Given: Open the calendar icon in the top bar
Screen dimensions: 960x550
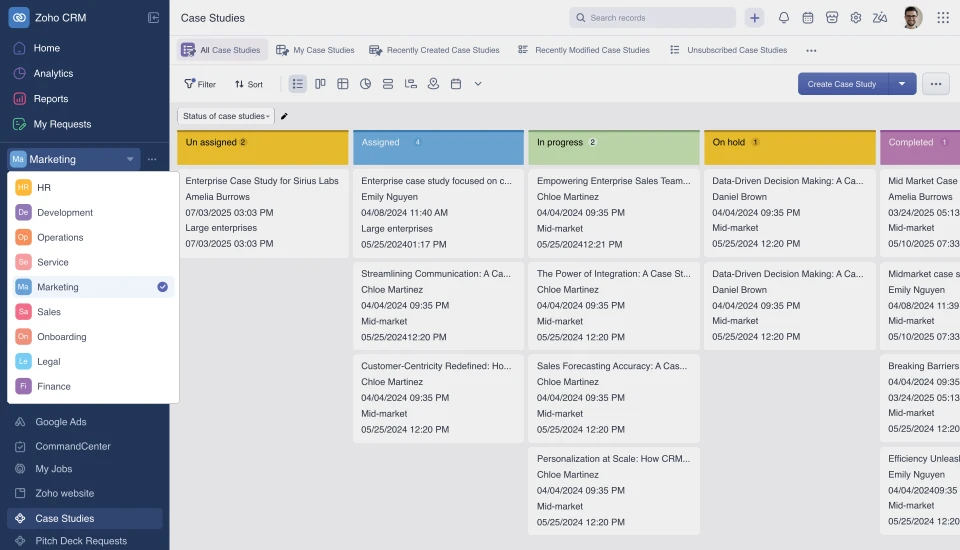Looking at the screenshot, I should coord(808,18).
